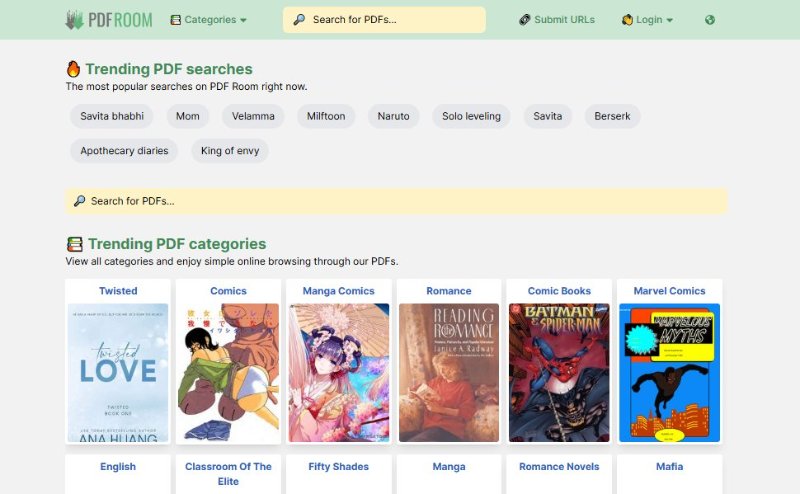Focus the header Search for PDFs field
800x494 pixels.
pos(384,20)
